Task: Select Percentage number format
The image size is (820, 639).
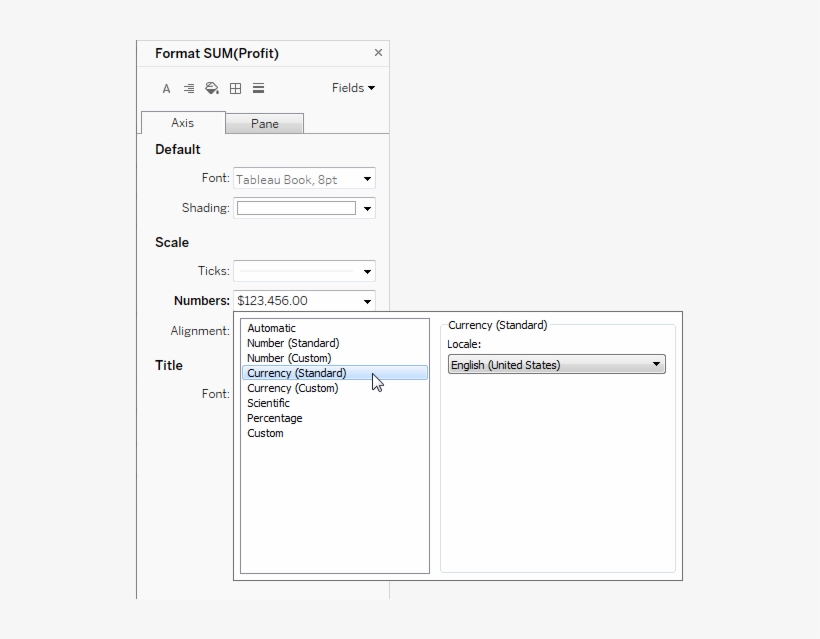Action: (x=335, y=418)
